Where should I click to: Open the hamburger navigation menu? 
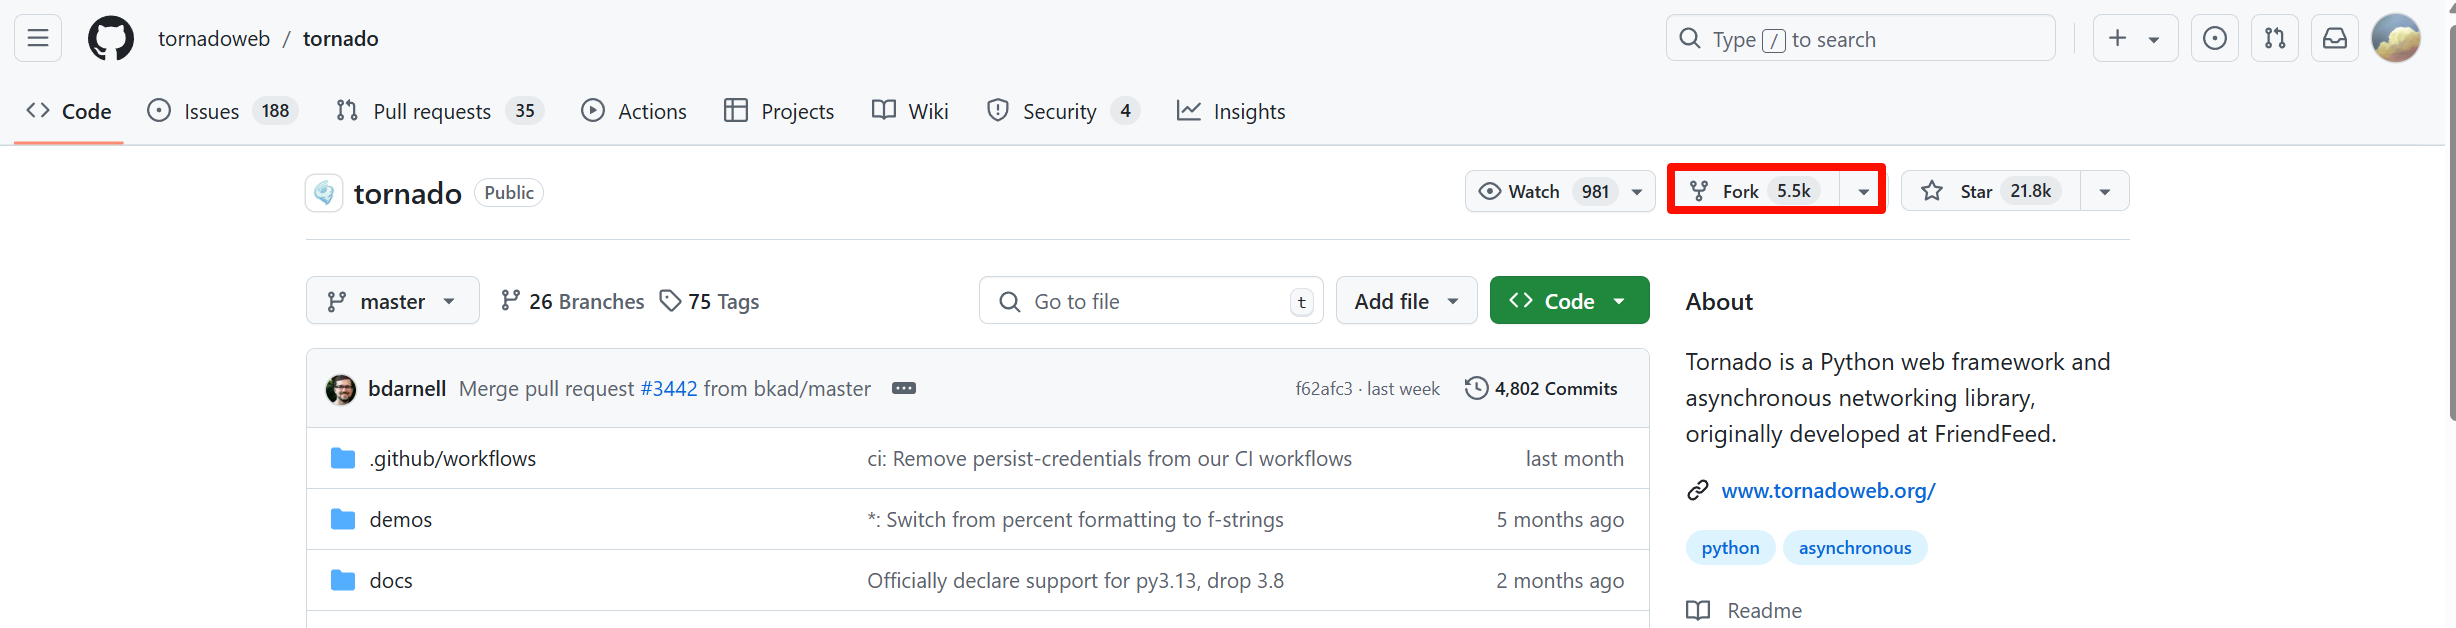click(38, 38)
